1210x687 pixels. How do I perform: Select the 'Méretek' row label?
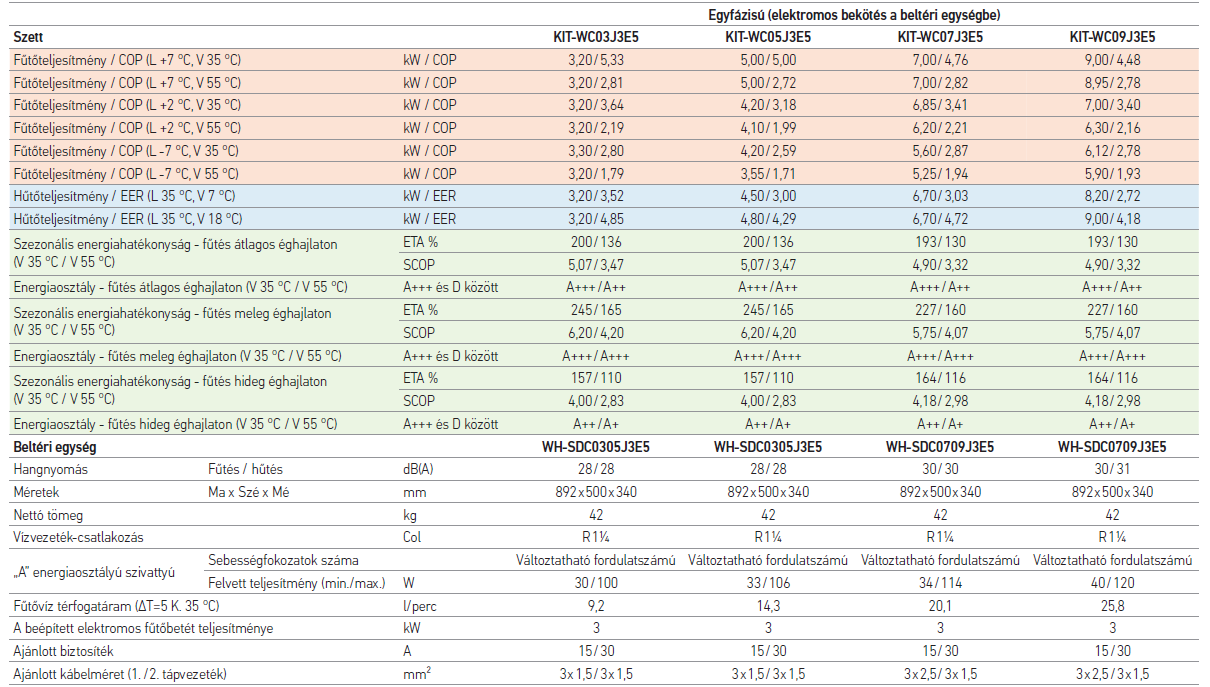36,492
